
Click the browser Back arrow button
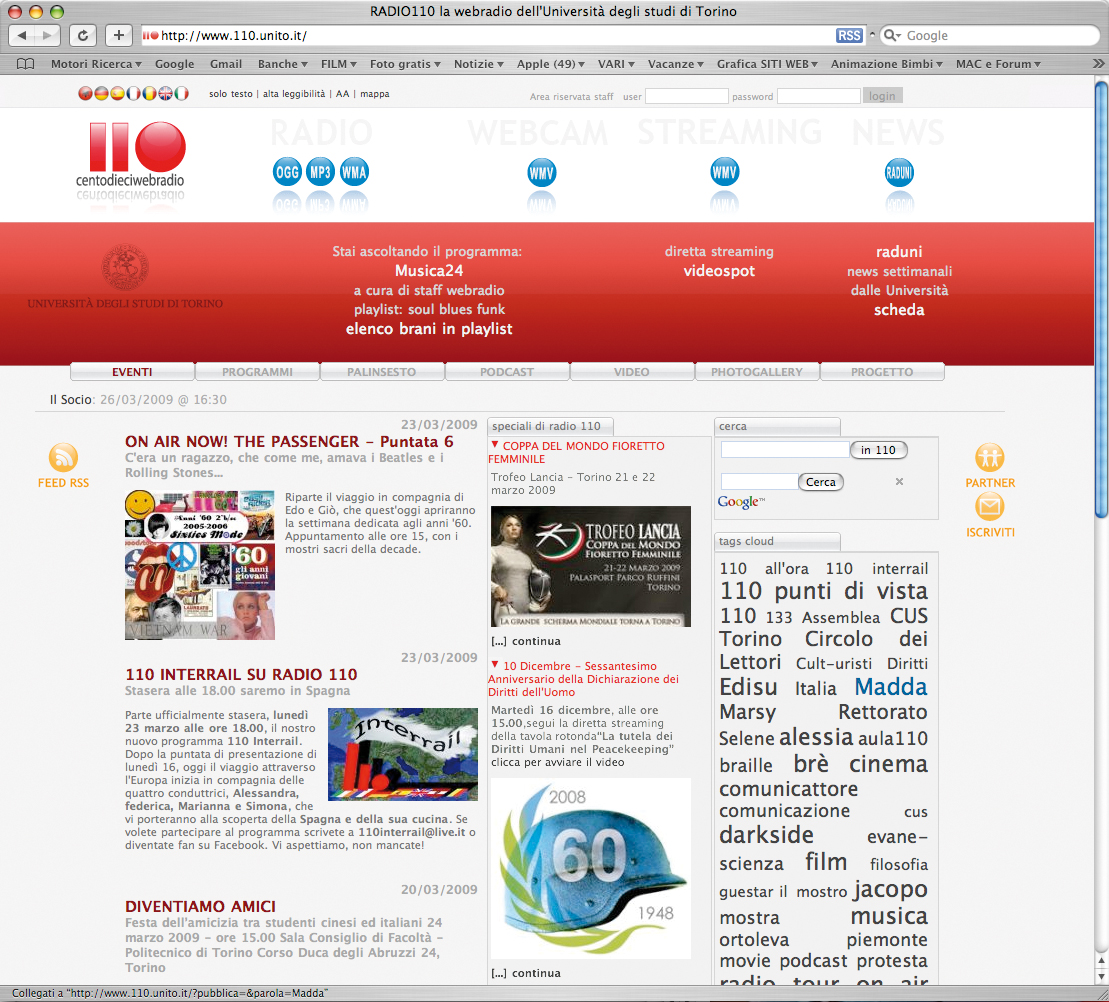pos(23,35)
